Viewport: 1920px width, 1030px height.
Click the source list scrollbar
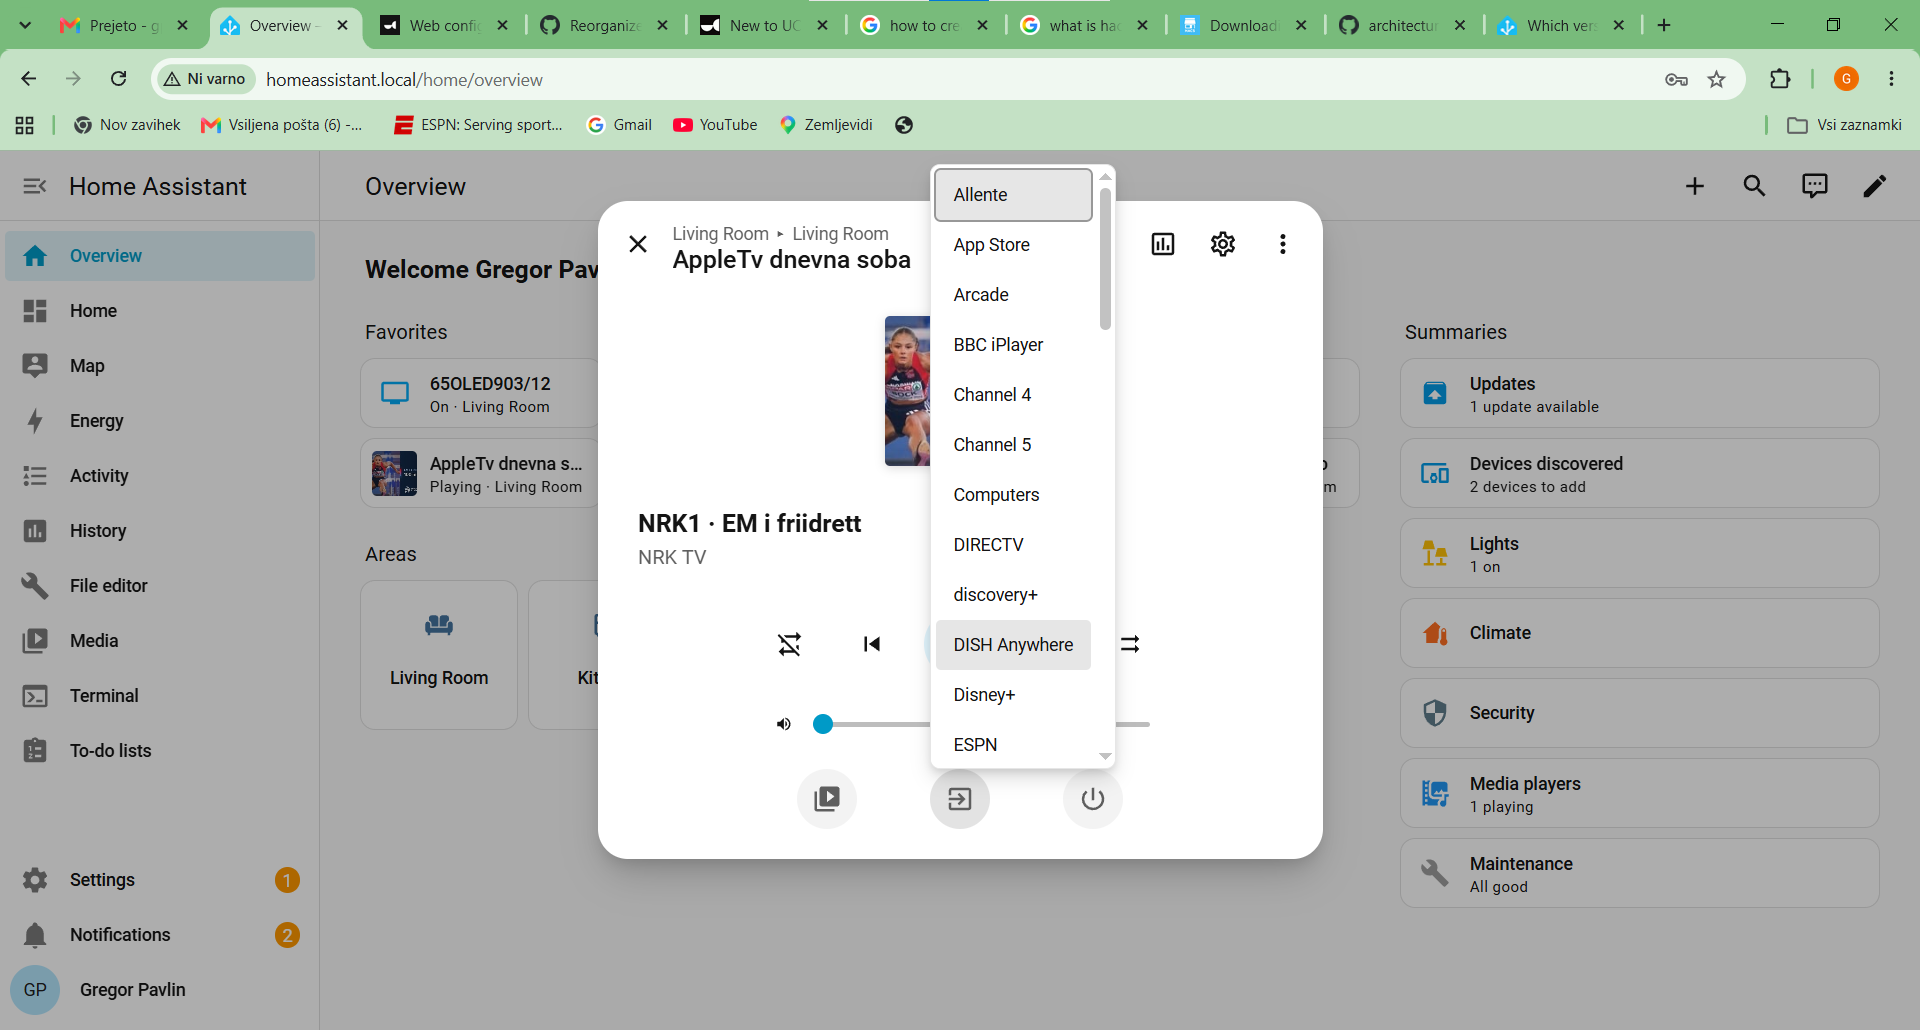coord(1105,258)
